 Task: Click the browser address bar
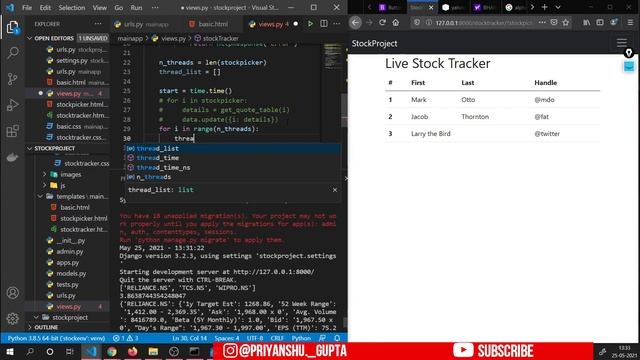point(484,23)
